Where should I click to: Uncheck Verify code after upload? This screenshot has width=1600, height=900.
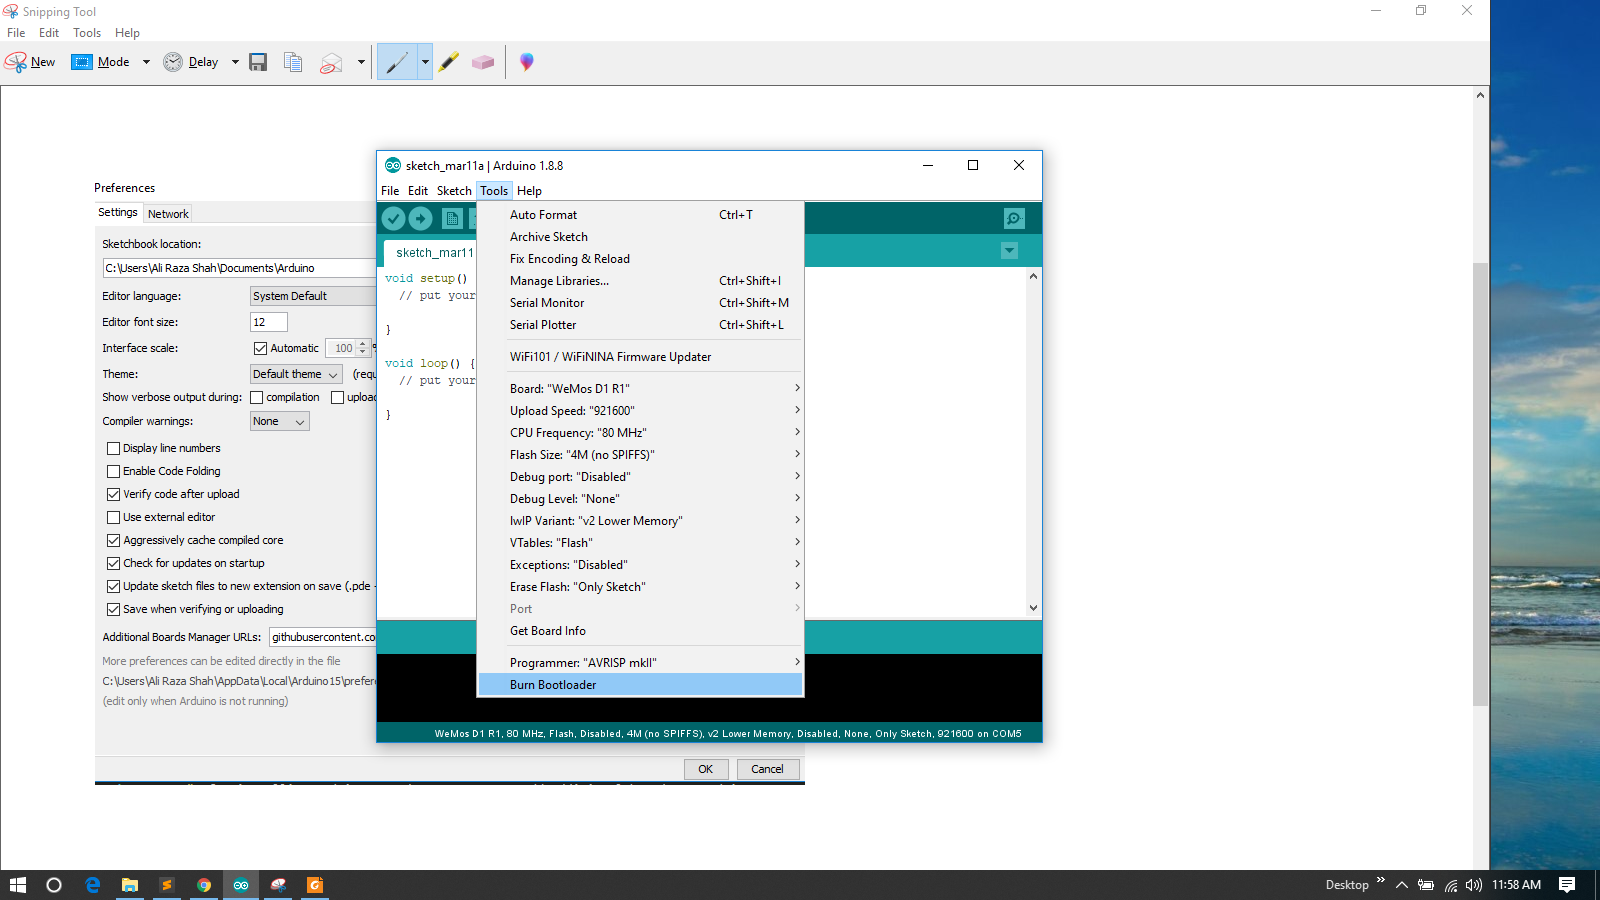tap(113, 495)
